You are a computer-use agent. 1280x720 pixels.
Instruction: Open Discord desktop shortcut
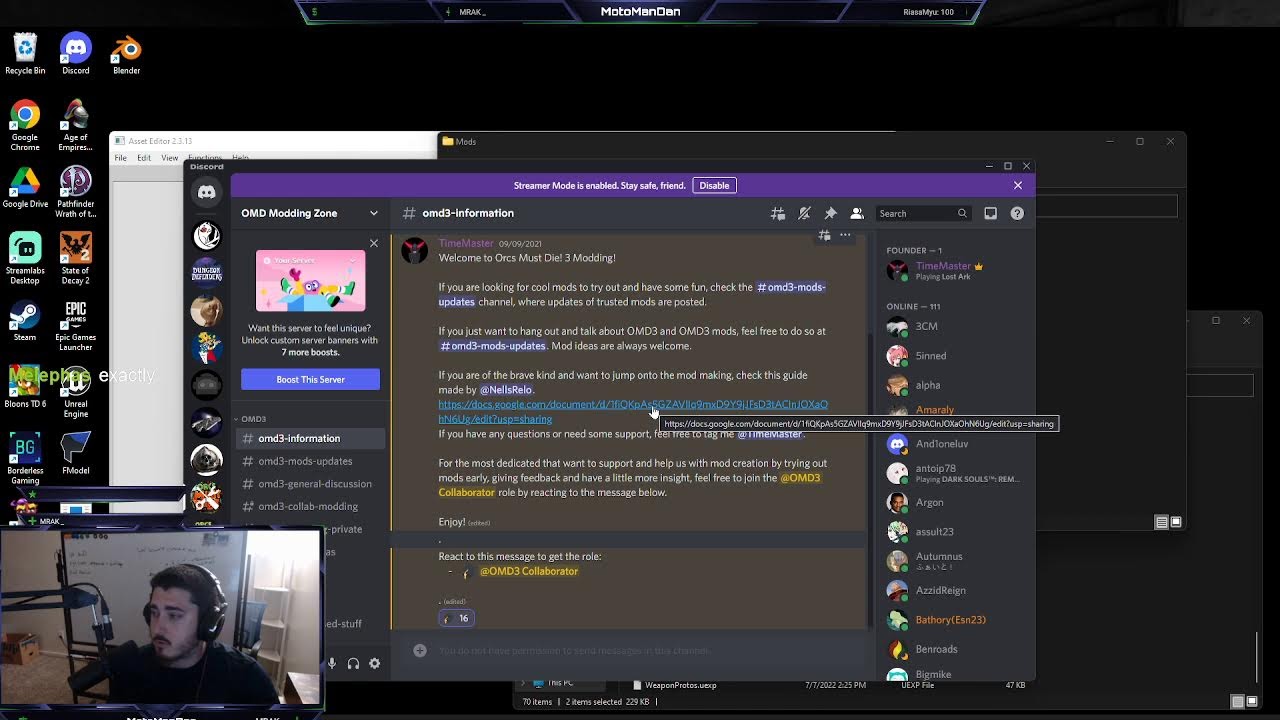[75, 55]
